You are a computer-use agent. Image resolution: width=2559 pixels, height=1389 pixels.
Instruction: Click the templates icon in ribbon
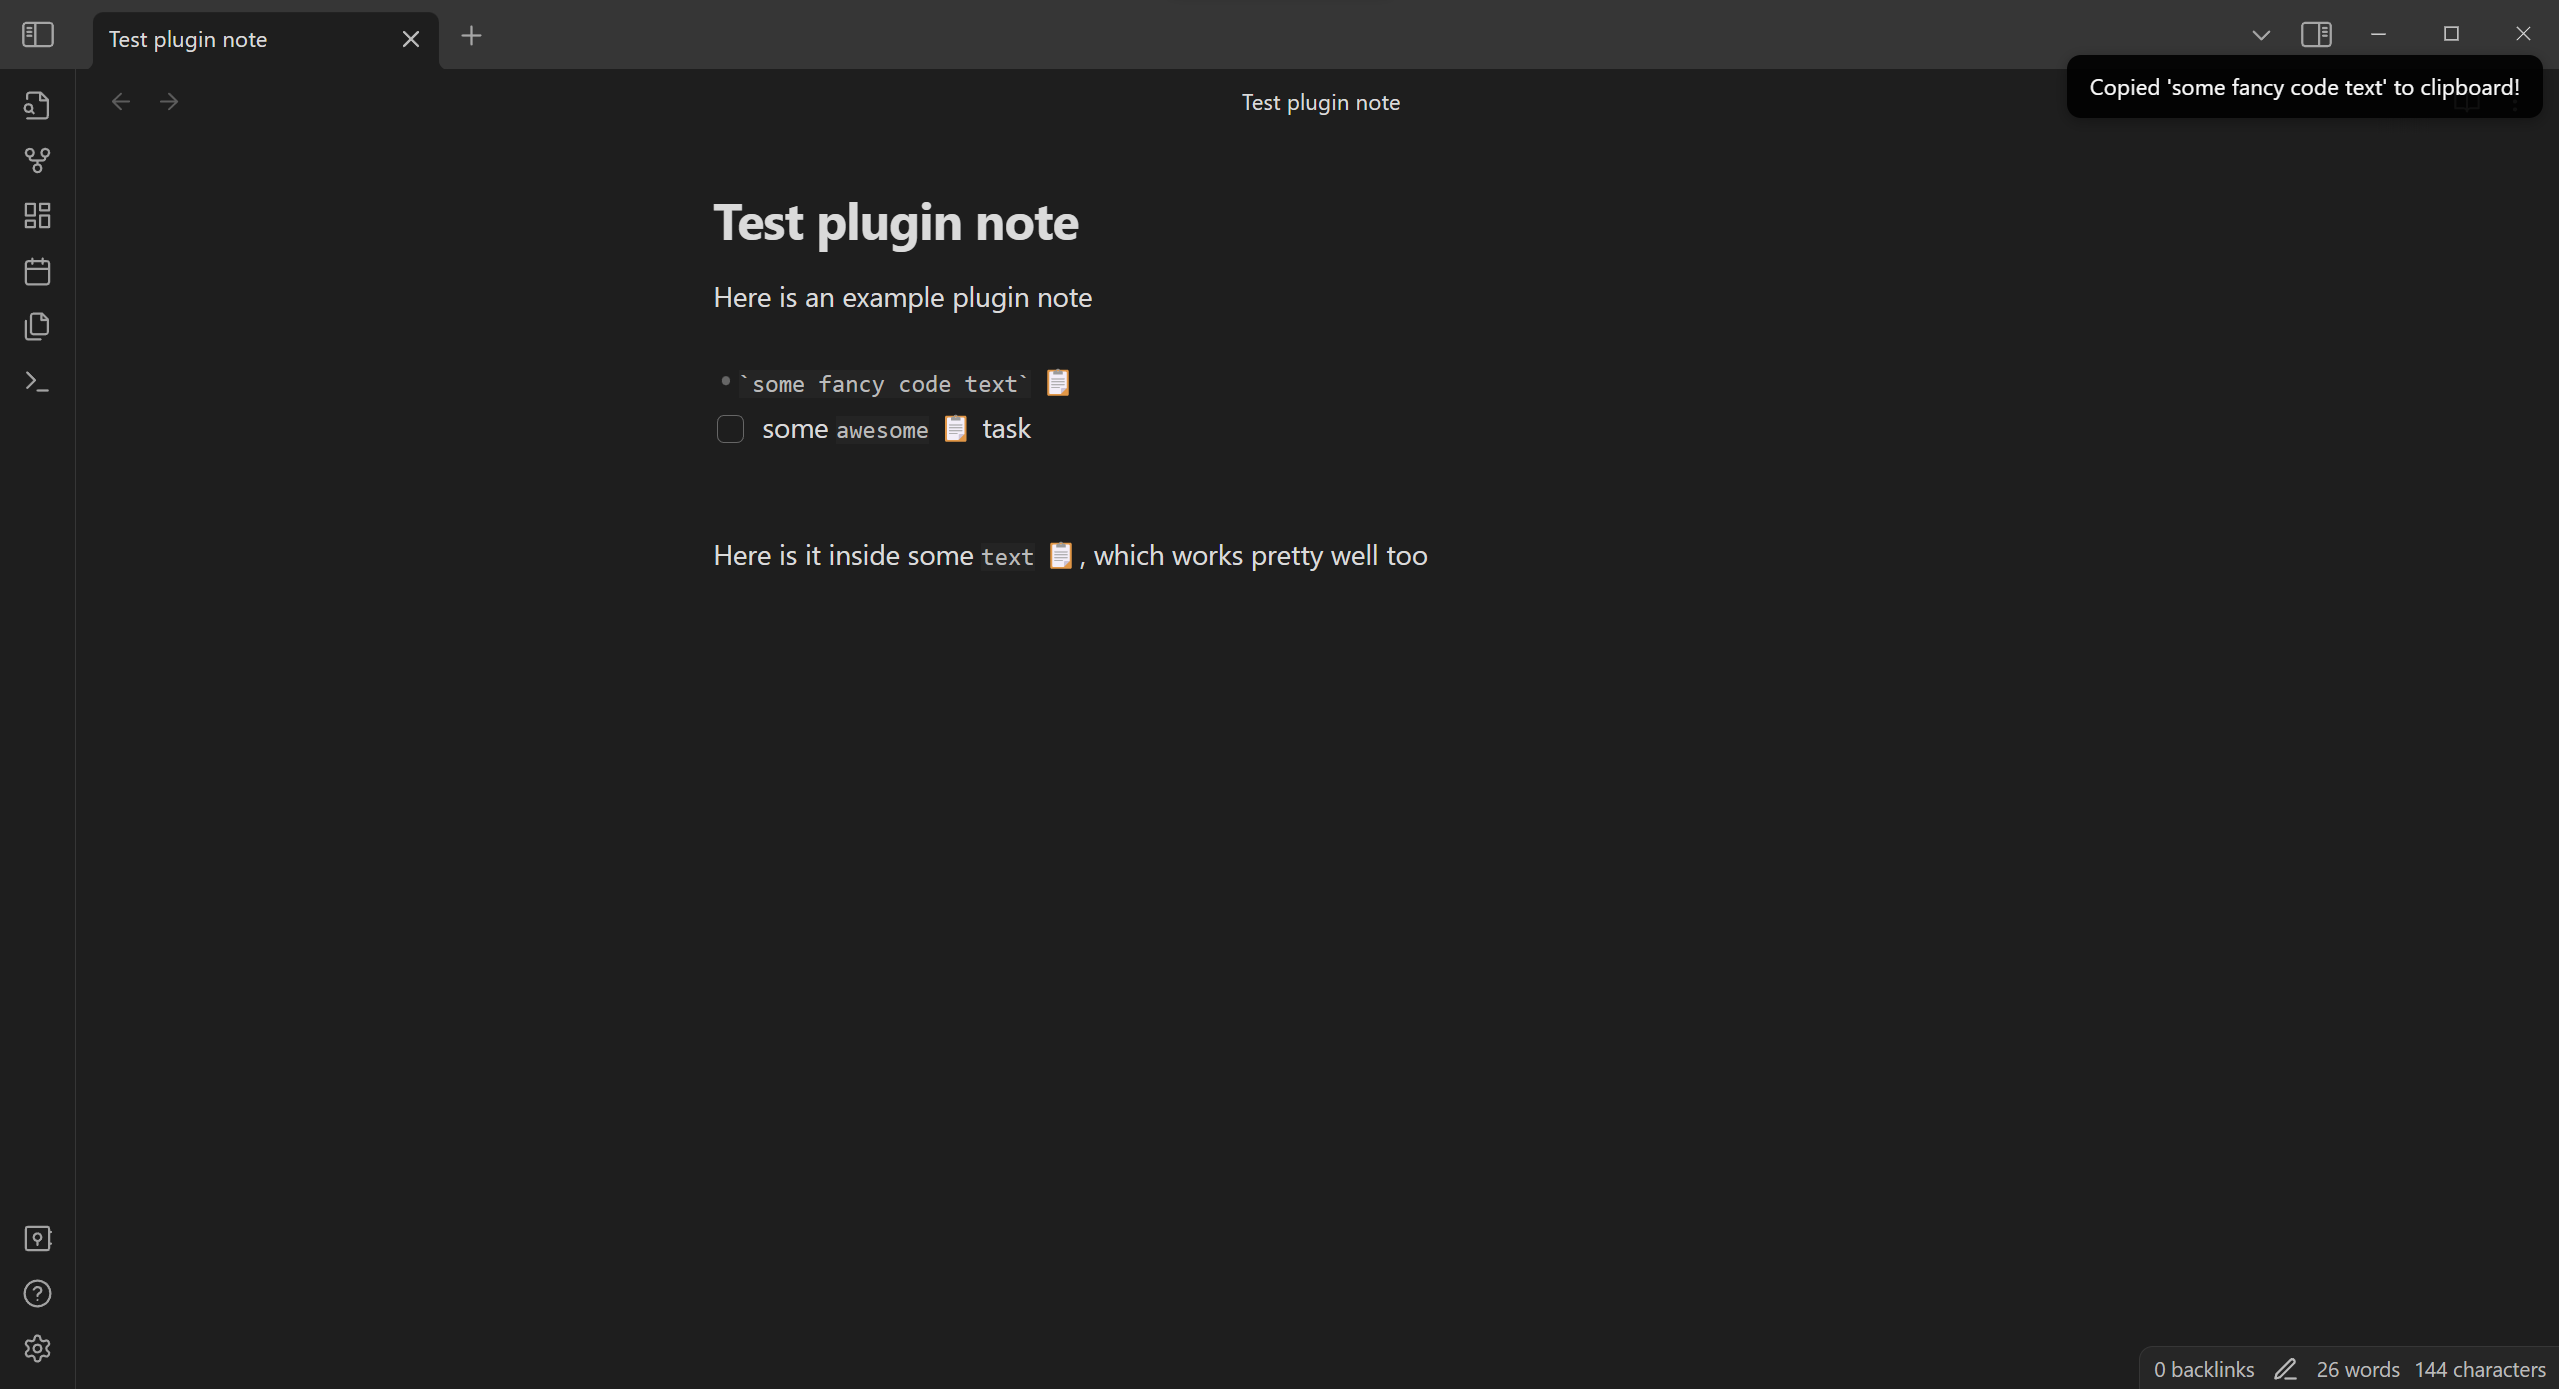[x=37, y=326]
